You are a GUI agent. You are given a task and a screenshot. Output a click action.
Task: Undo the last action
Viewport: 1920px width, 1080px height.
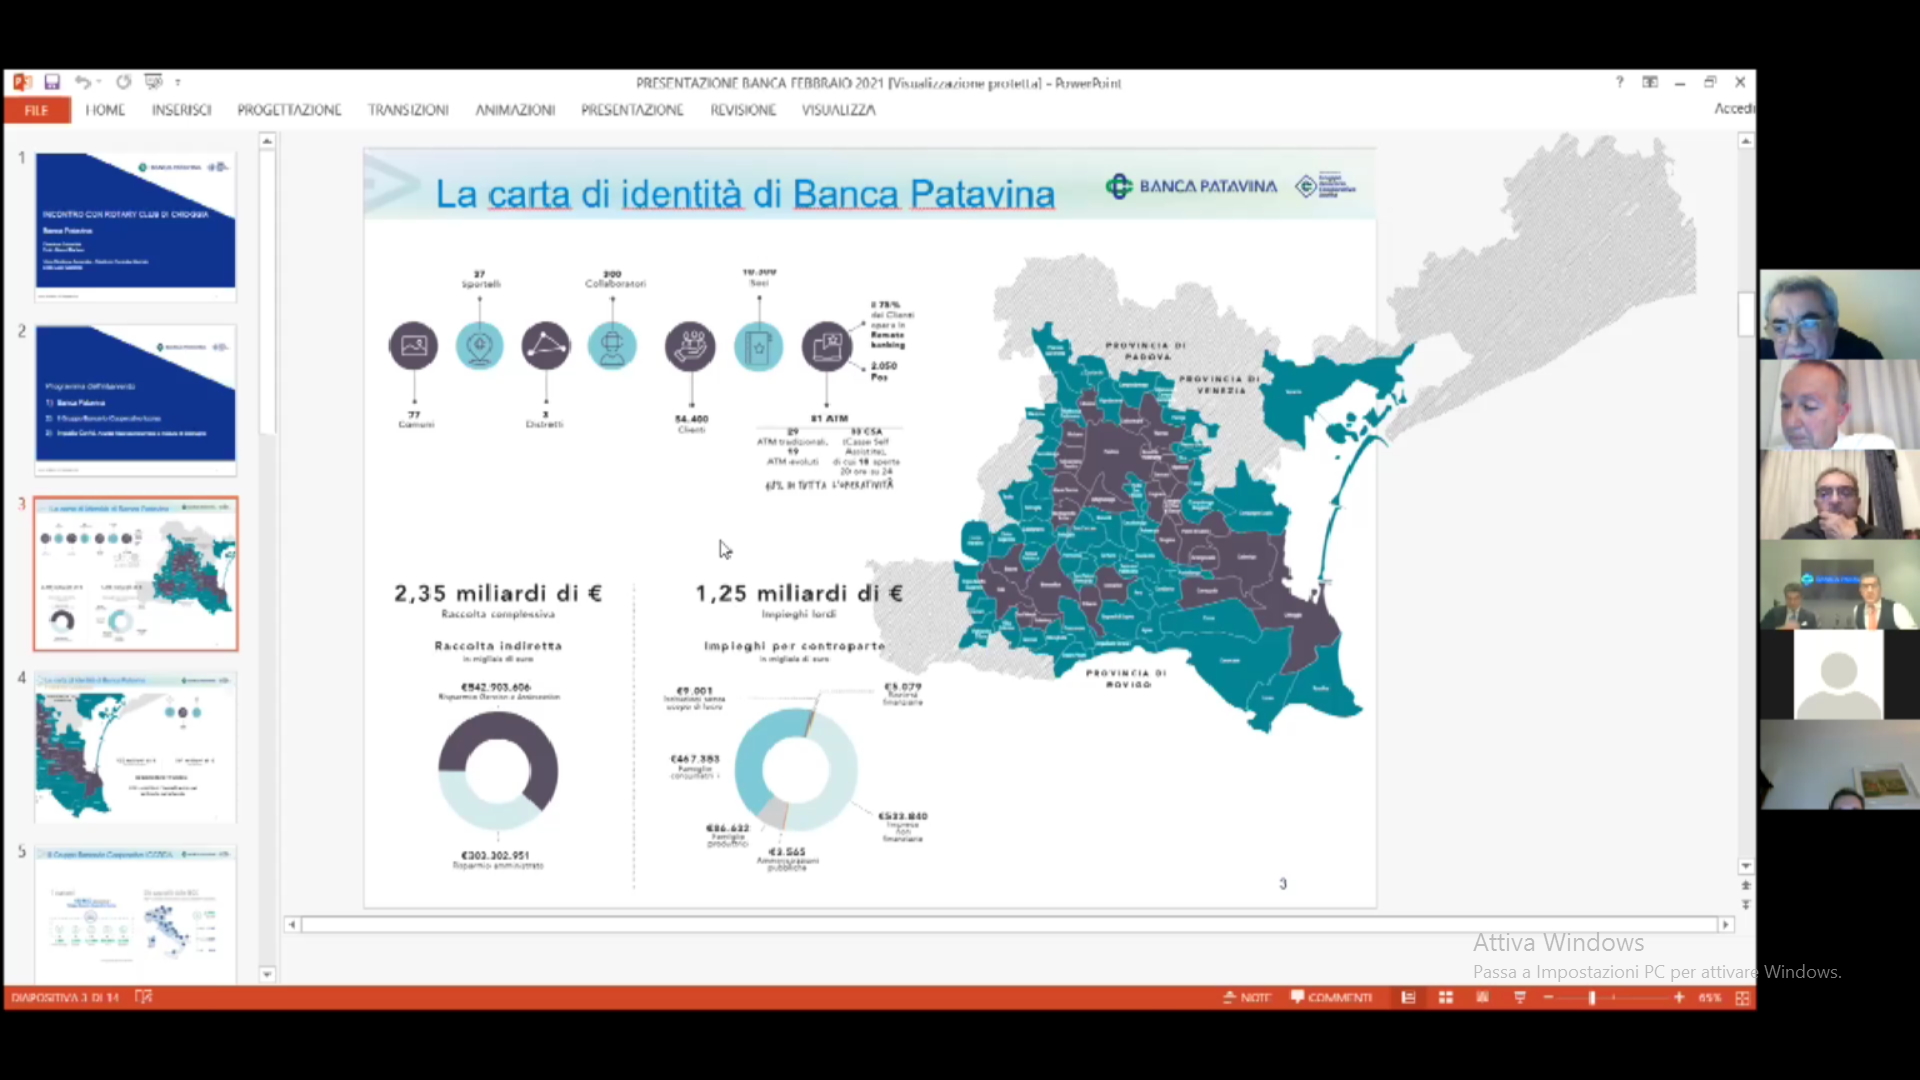[x=82, y=82]
